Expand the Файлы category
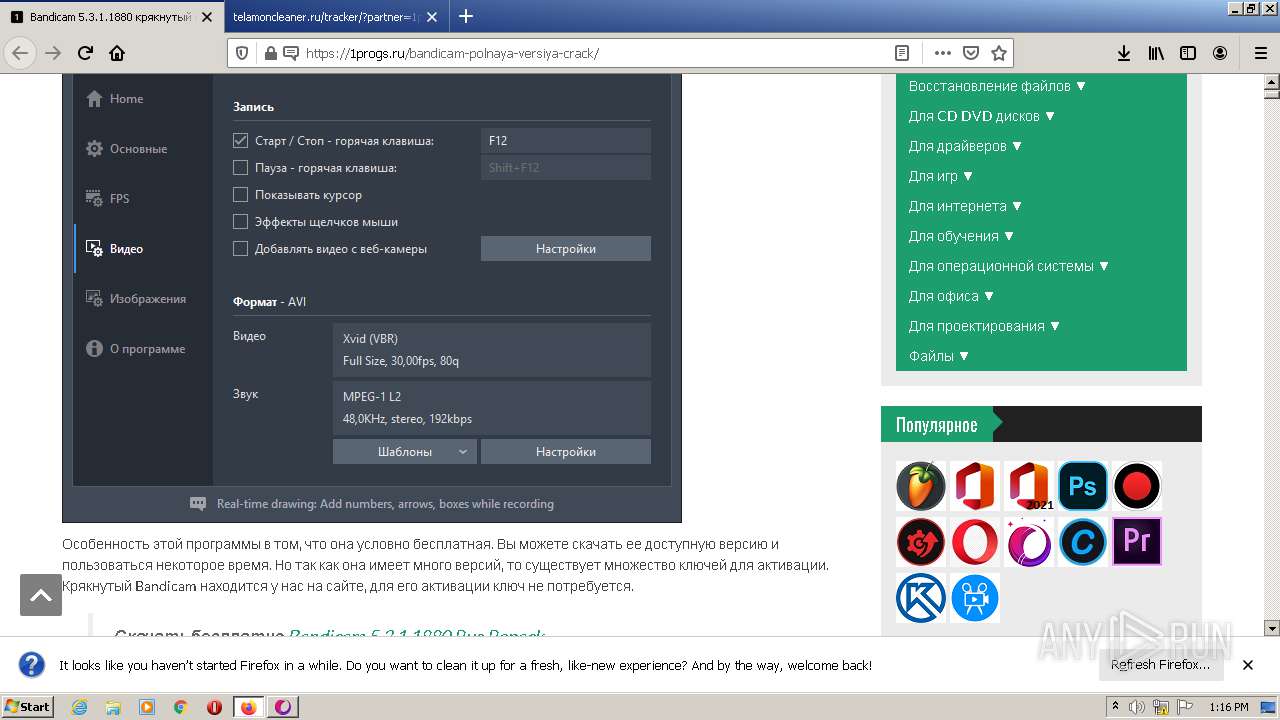This screenshot has height=720, width=1280. pyautogui.click(x=939, y=356)
